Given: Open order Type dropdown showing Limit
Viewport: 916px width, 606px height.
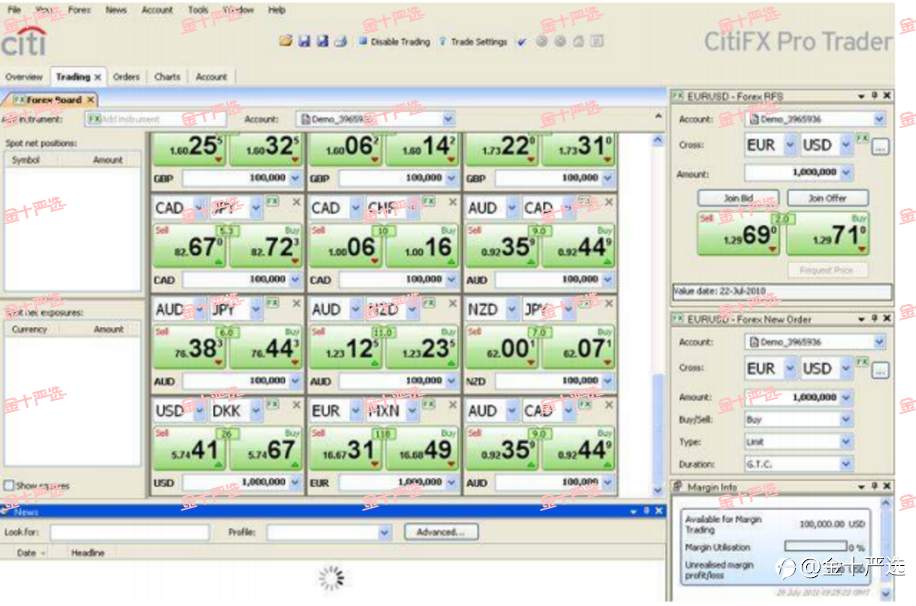Looking at the screenshot, I should click(x=845, y=442).
